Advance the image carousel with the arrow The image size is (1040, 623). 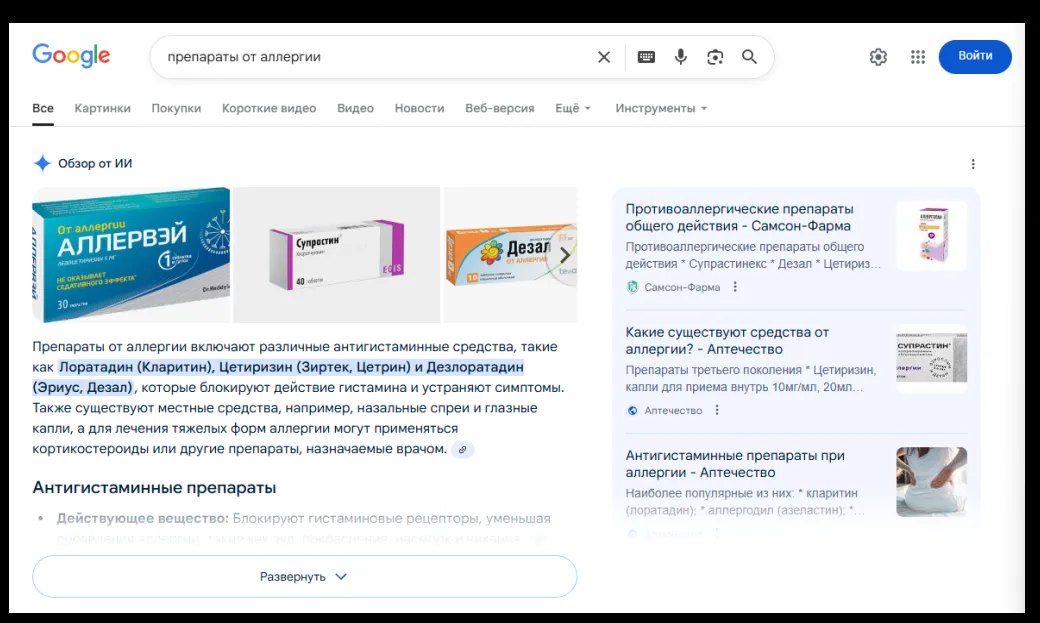[x=567, y=255]
